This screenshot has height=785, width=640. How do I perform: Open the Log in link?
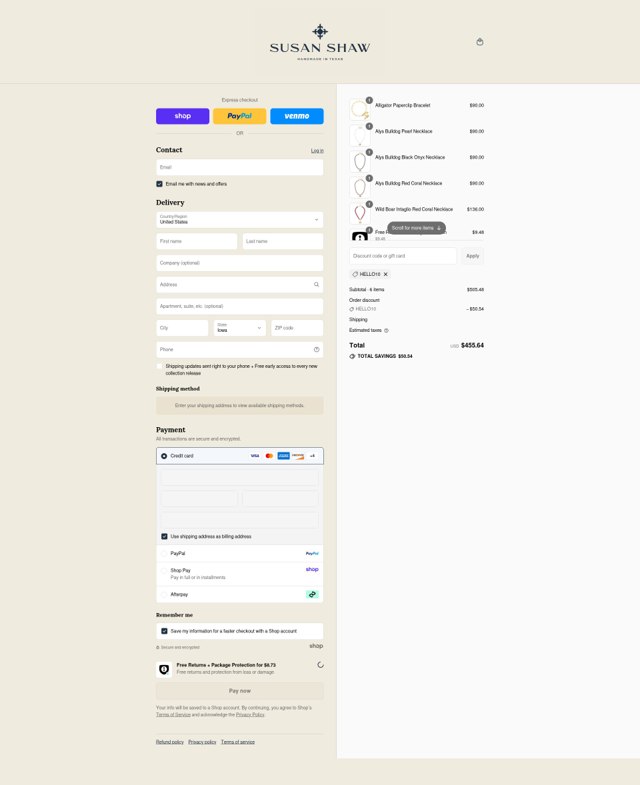tap(317, 151)
